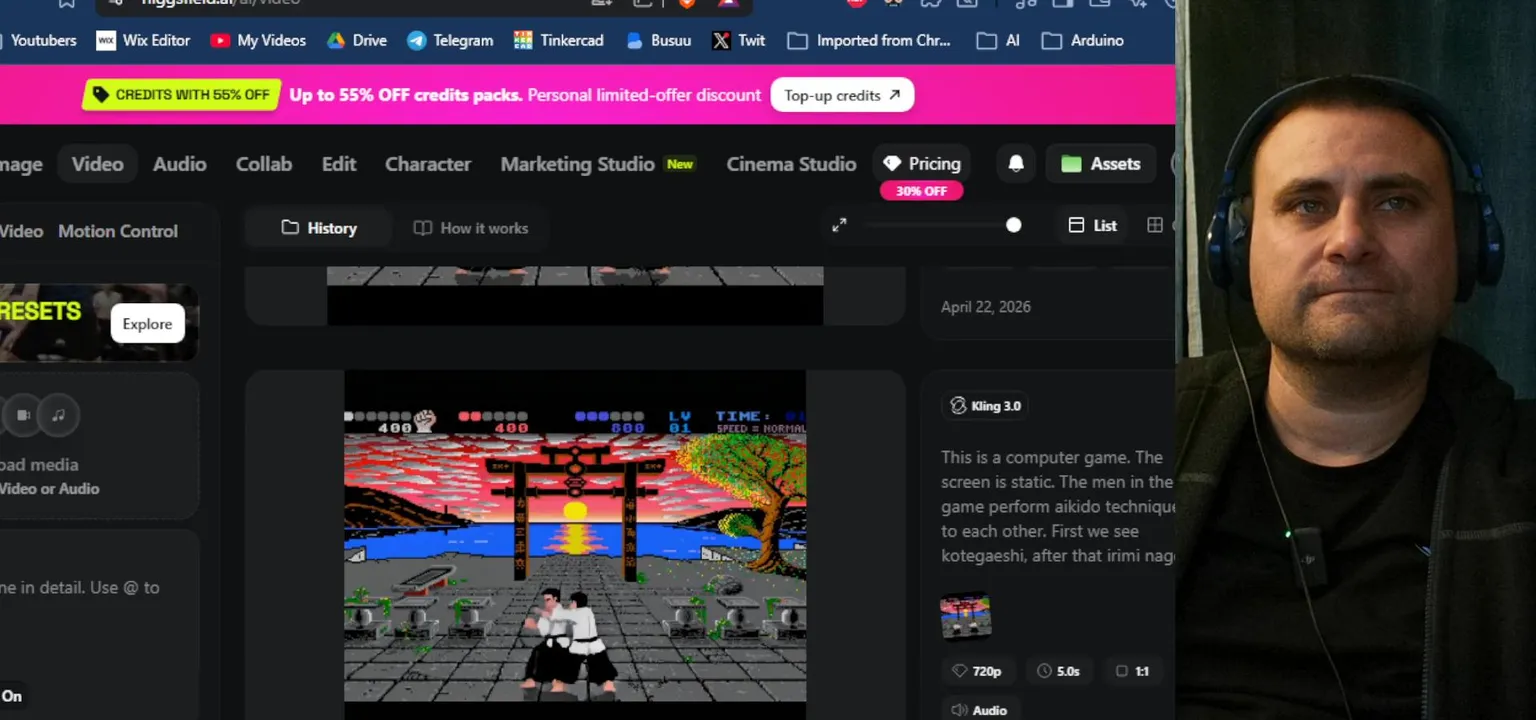Click the music note upload icon

(58, 415)
